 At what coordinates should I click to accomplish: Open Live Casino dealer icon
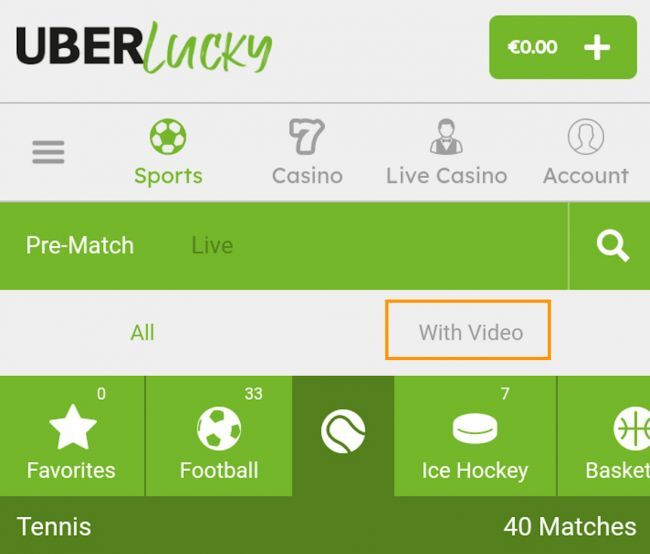coord(446,137)
